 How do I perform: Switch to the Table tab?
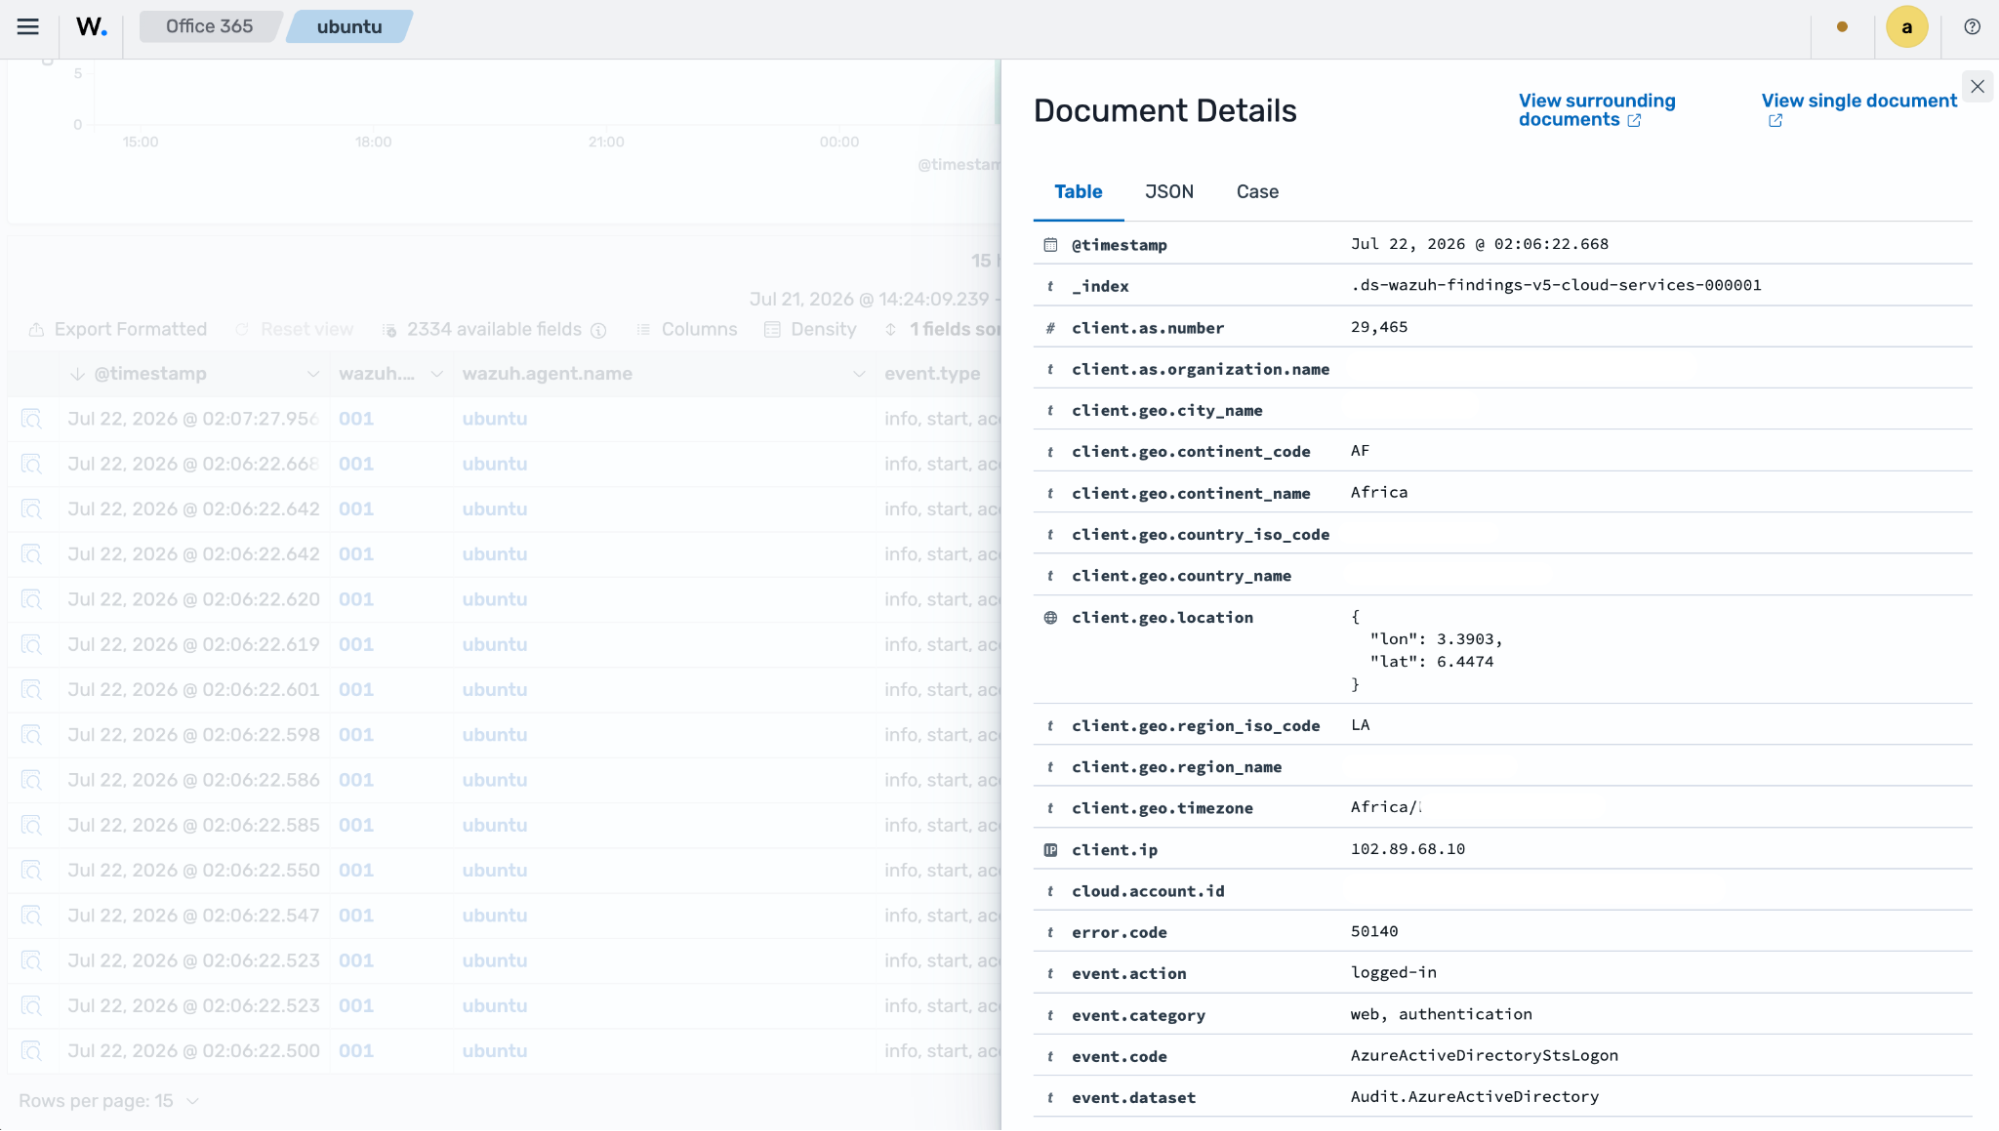(x=1078, y=192)
